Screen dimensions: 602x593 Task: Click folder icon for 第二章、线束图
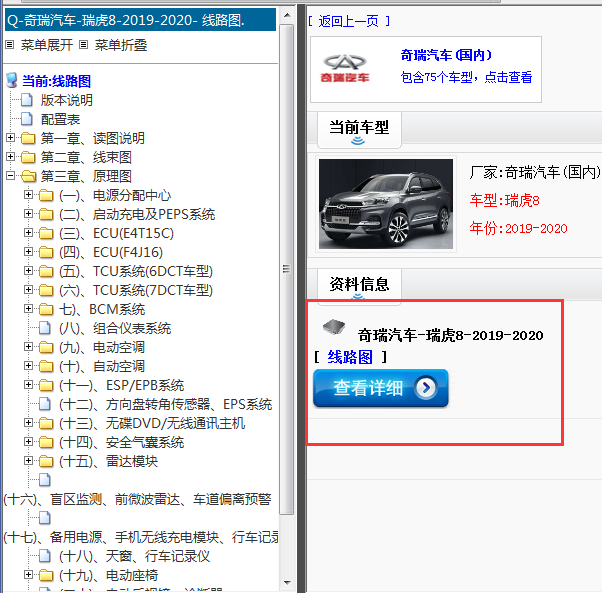(28, 157)
